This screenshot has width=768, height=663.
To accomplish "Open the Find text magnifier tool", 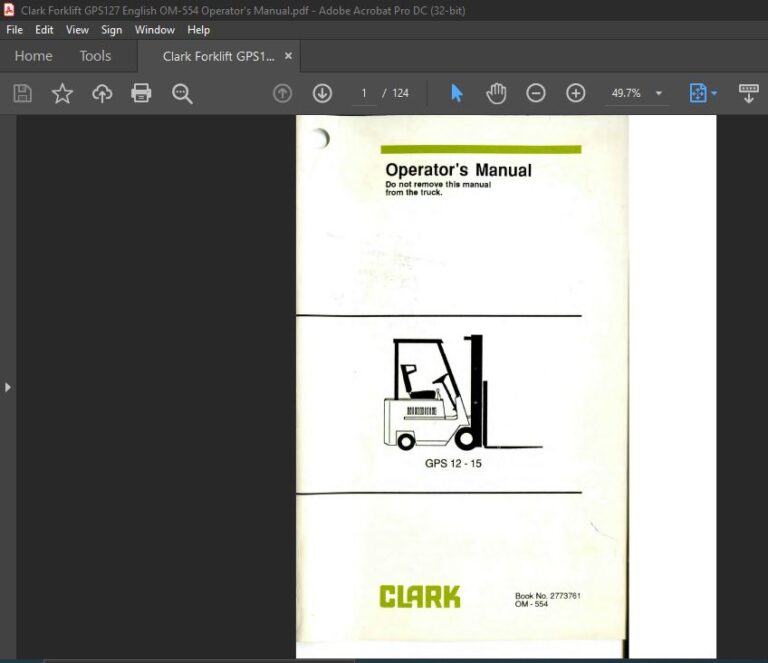I will [182, 94].
